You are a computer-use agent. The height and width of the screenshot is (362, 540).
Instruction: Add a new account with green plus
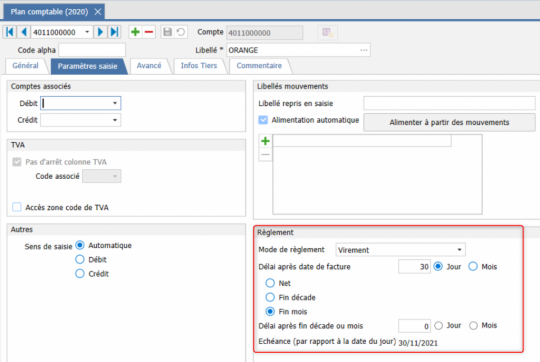[x=135, y=32]
